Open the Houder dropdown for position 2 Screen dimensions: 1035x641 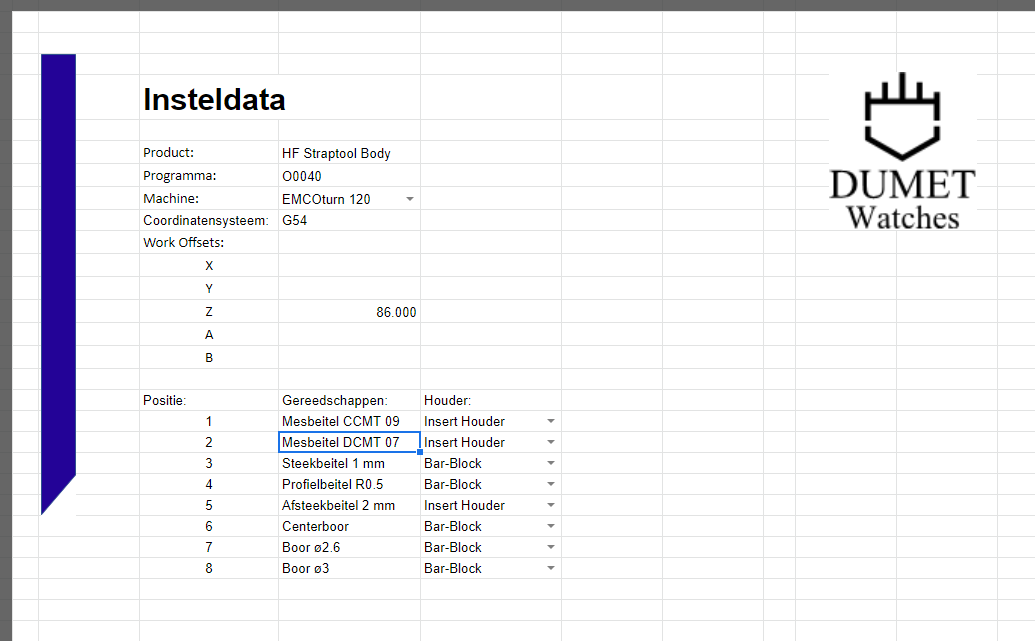(551, 442)
